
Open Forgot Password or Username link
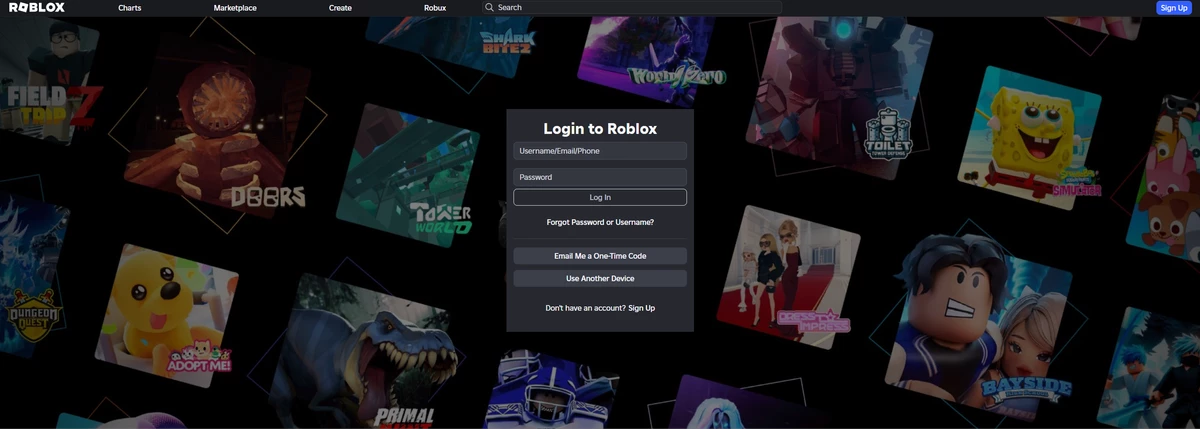tap(600, 222)
